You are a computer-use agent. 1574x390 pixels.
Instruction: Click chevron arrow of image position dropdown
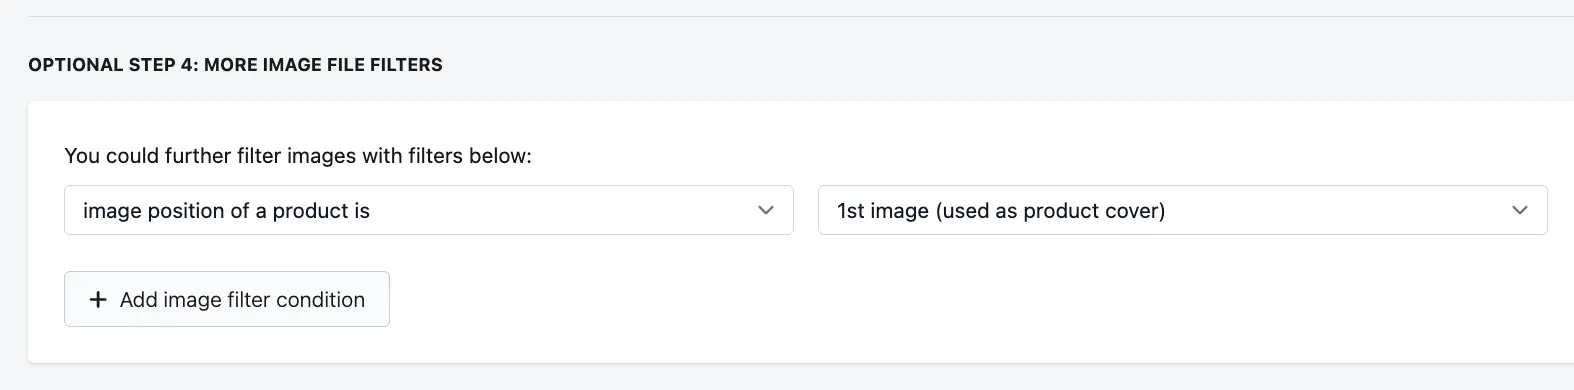click(x=766, y=211)
